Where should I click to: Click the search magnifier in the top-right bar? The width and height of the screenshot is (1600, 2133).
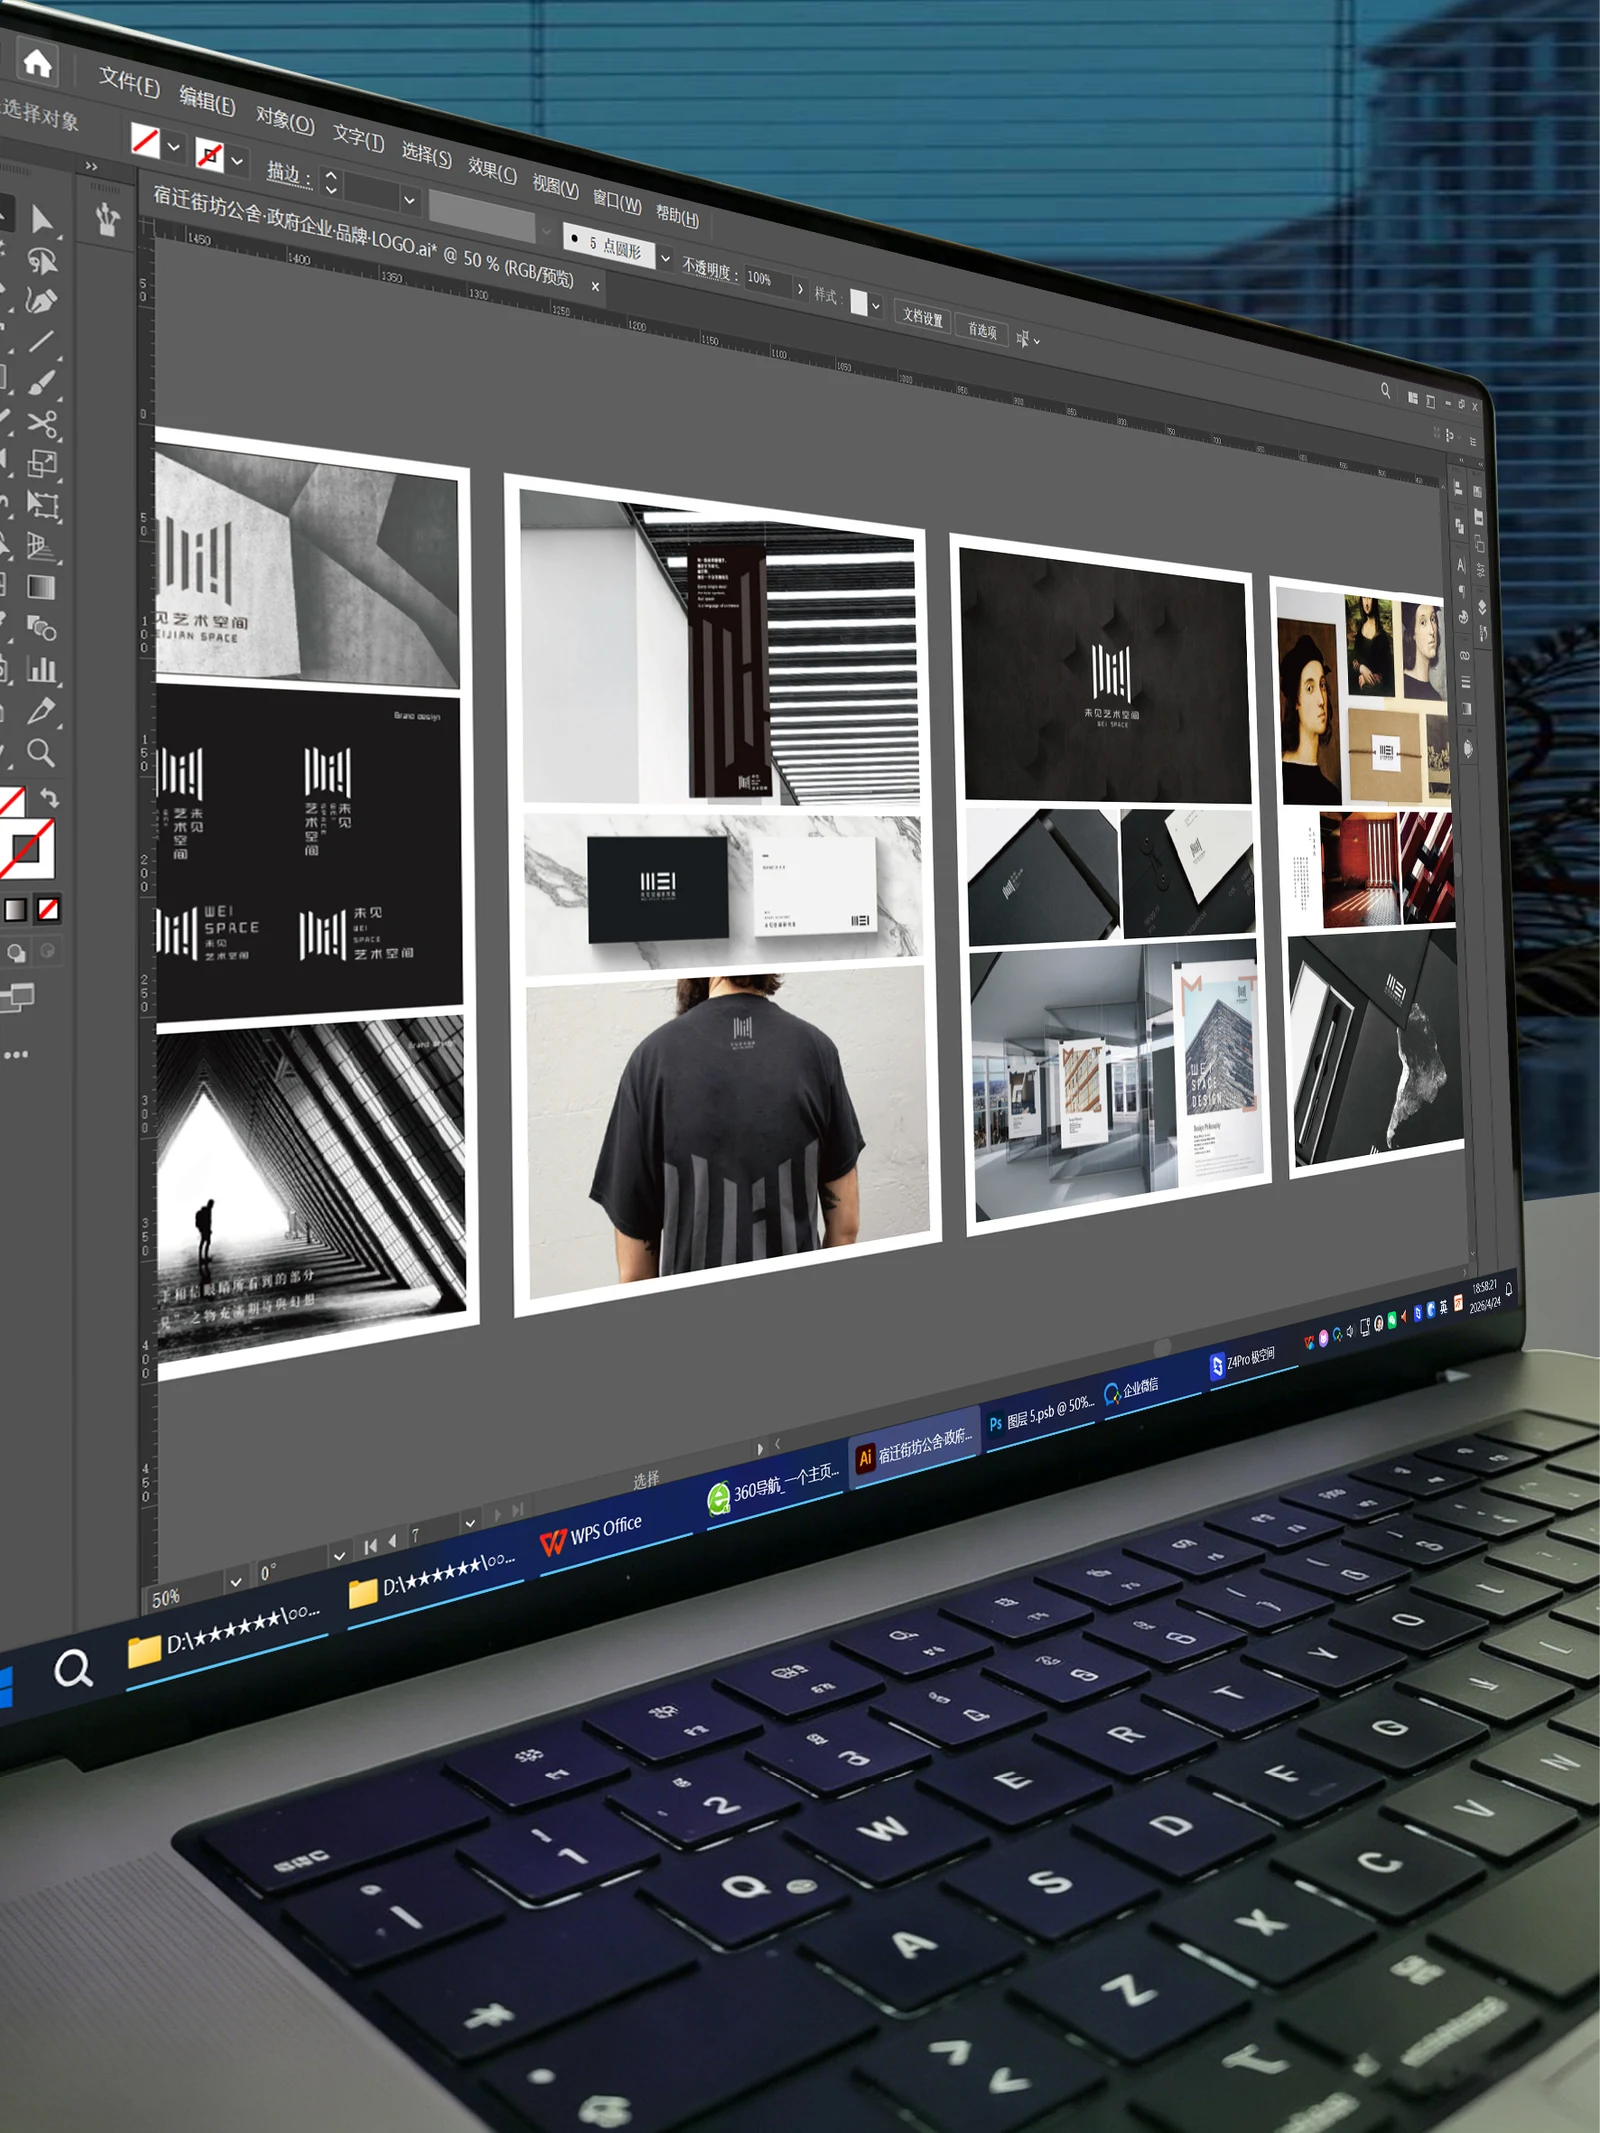[x=1385, y=390]
